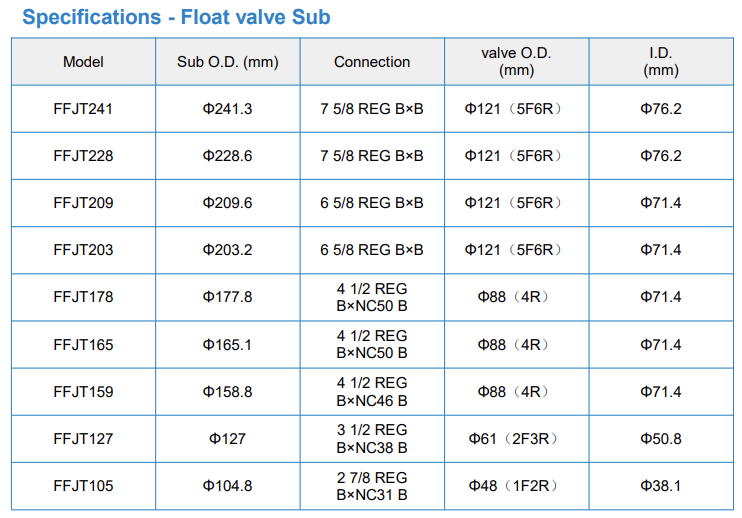Click the Φ209.6 Sub O.D. cell
742x518 pixels.
[228, 203]
